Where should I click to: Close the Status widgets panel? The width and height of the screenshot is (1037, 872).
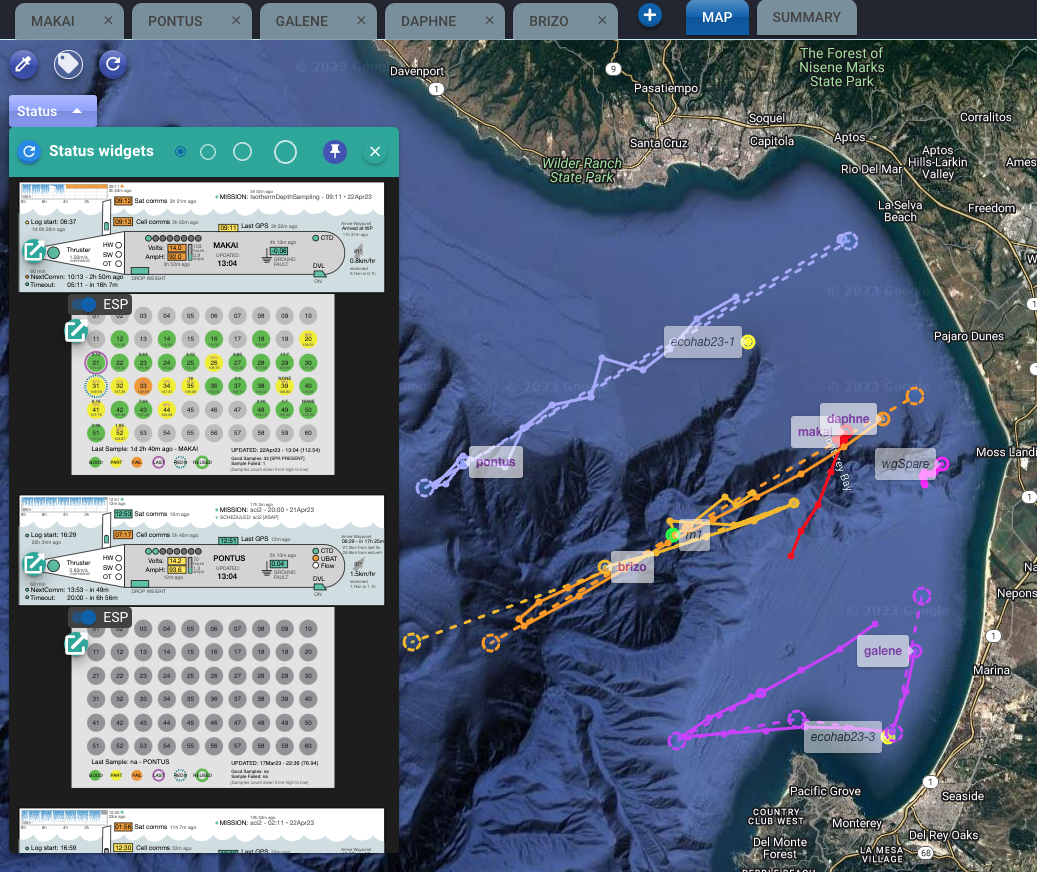(x=375, y=151)
